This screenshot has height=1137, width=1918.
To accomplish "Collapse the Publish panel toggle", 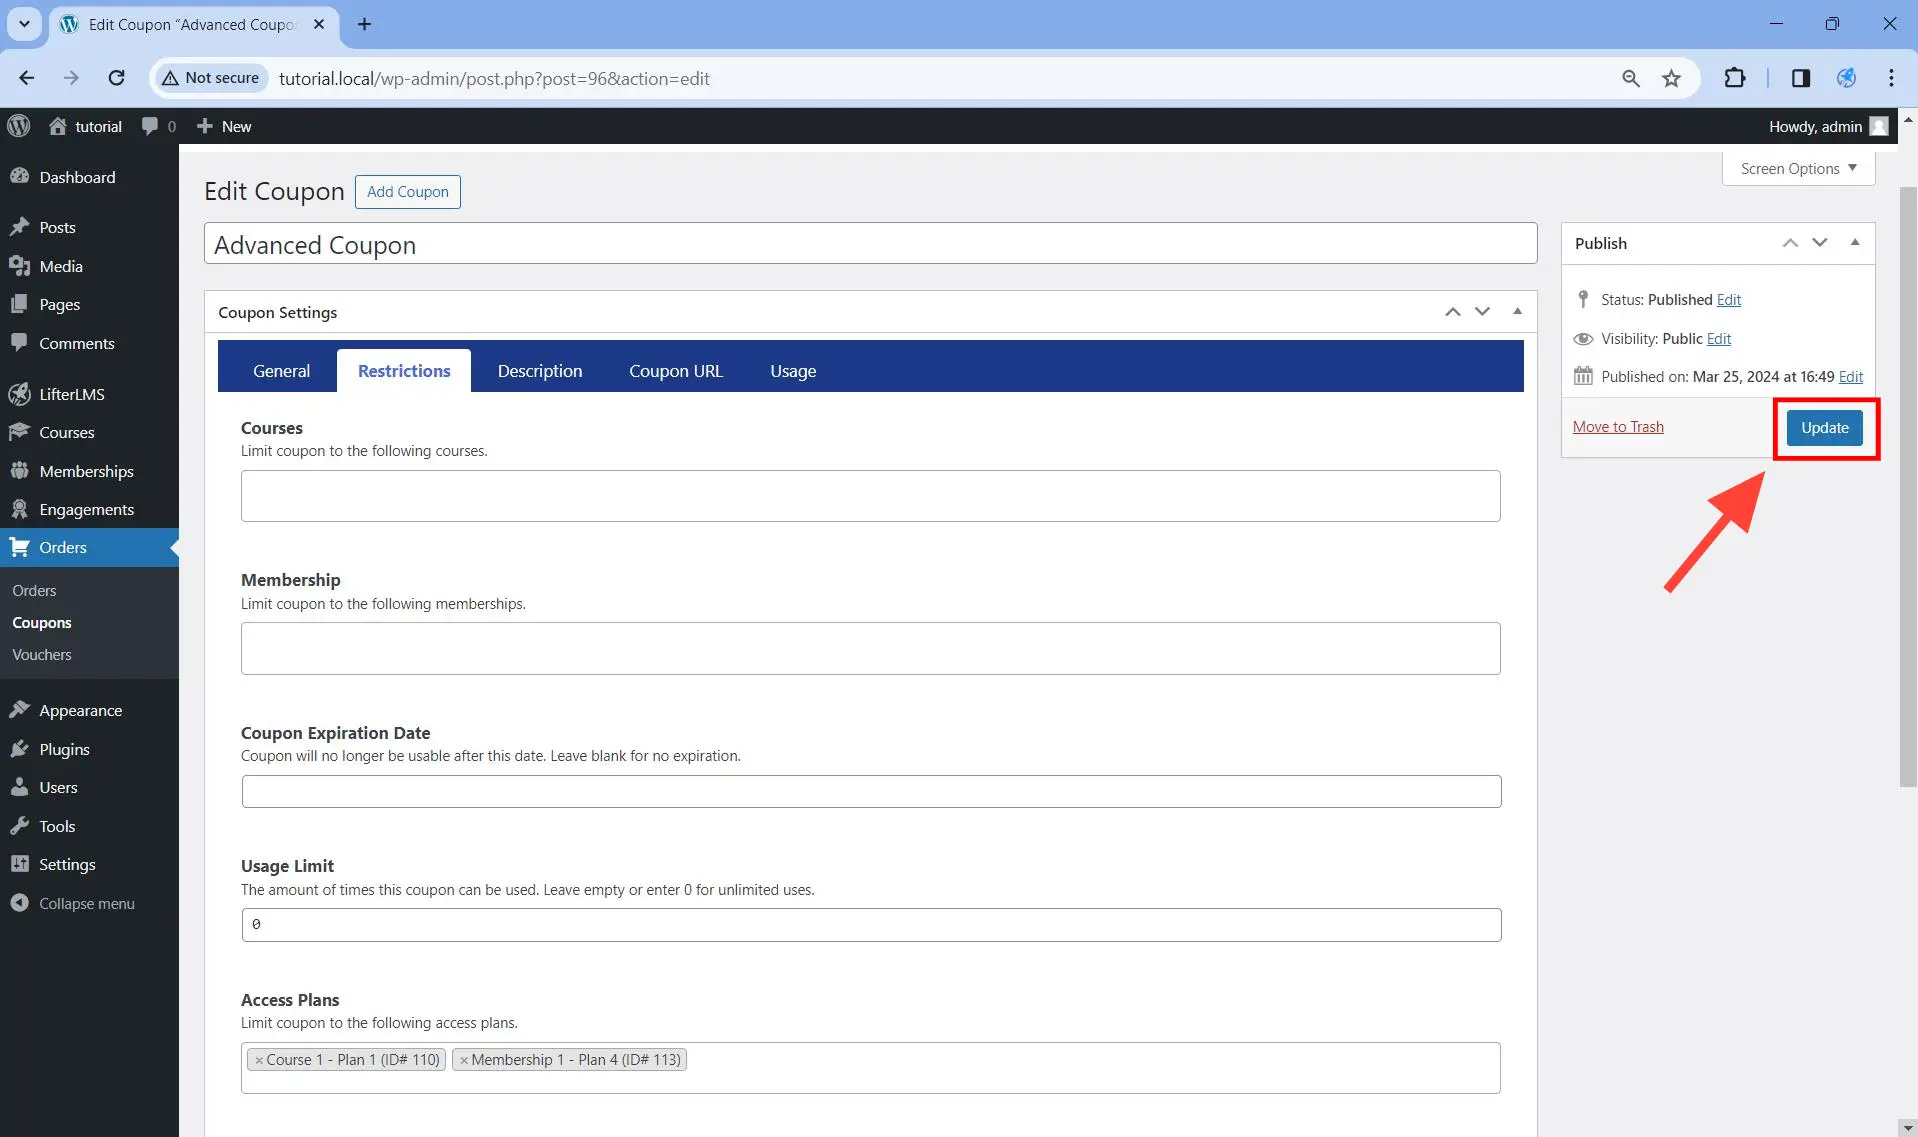I will pos(1855,243).
